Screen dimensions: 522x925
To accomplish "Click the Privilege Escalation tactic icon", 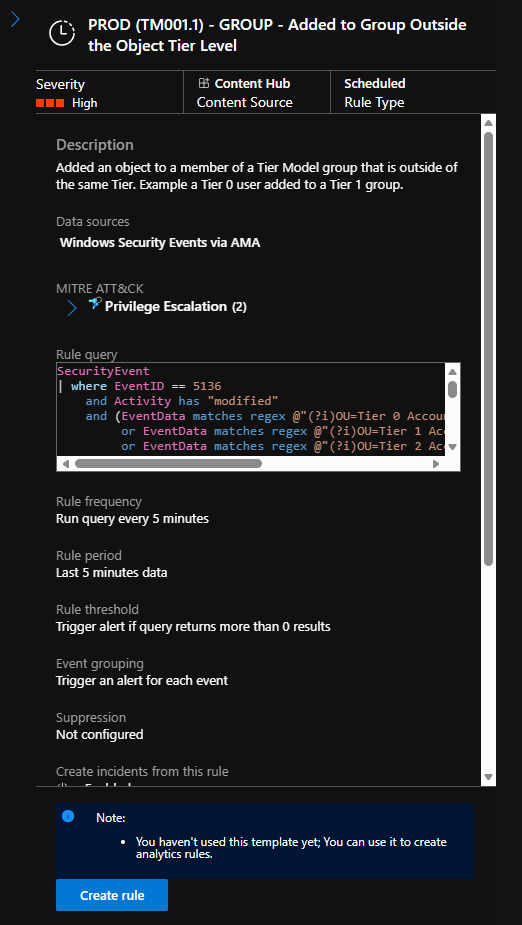I will (x=94, y=304).
